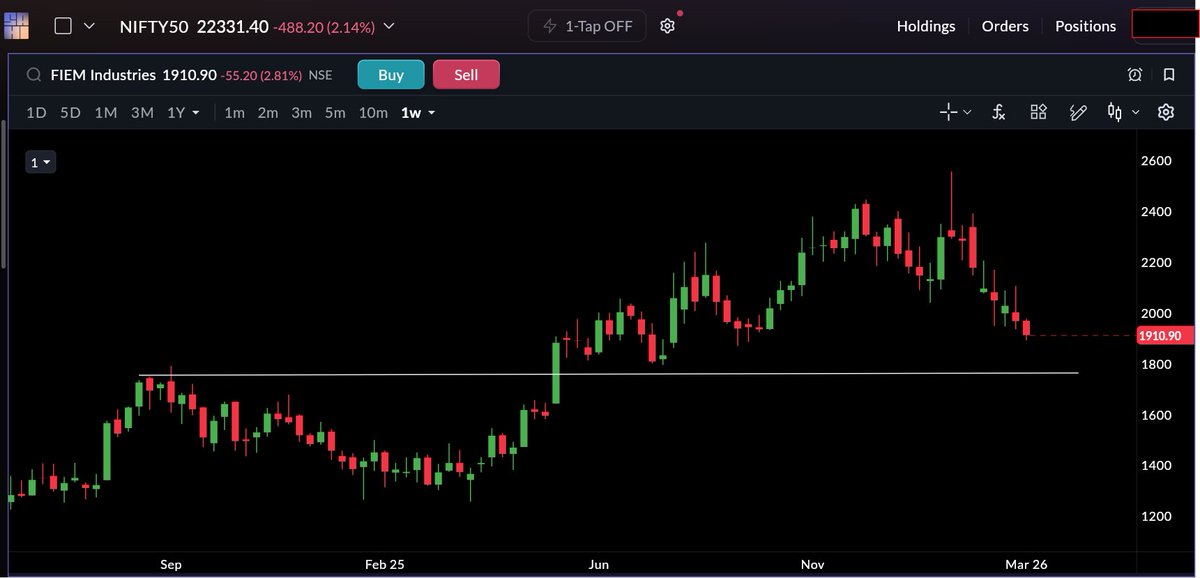
Task: Expand crosshair cursor options chevron
Action: click(x=967, y=113)
